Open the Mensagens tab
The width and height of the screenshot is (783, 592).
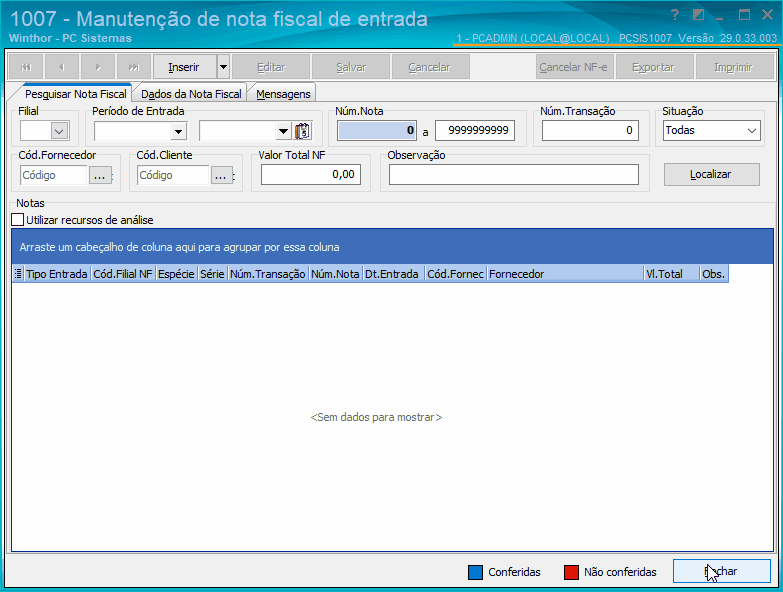pyautogui.click(x=283, y=94)
